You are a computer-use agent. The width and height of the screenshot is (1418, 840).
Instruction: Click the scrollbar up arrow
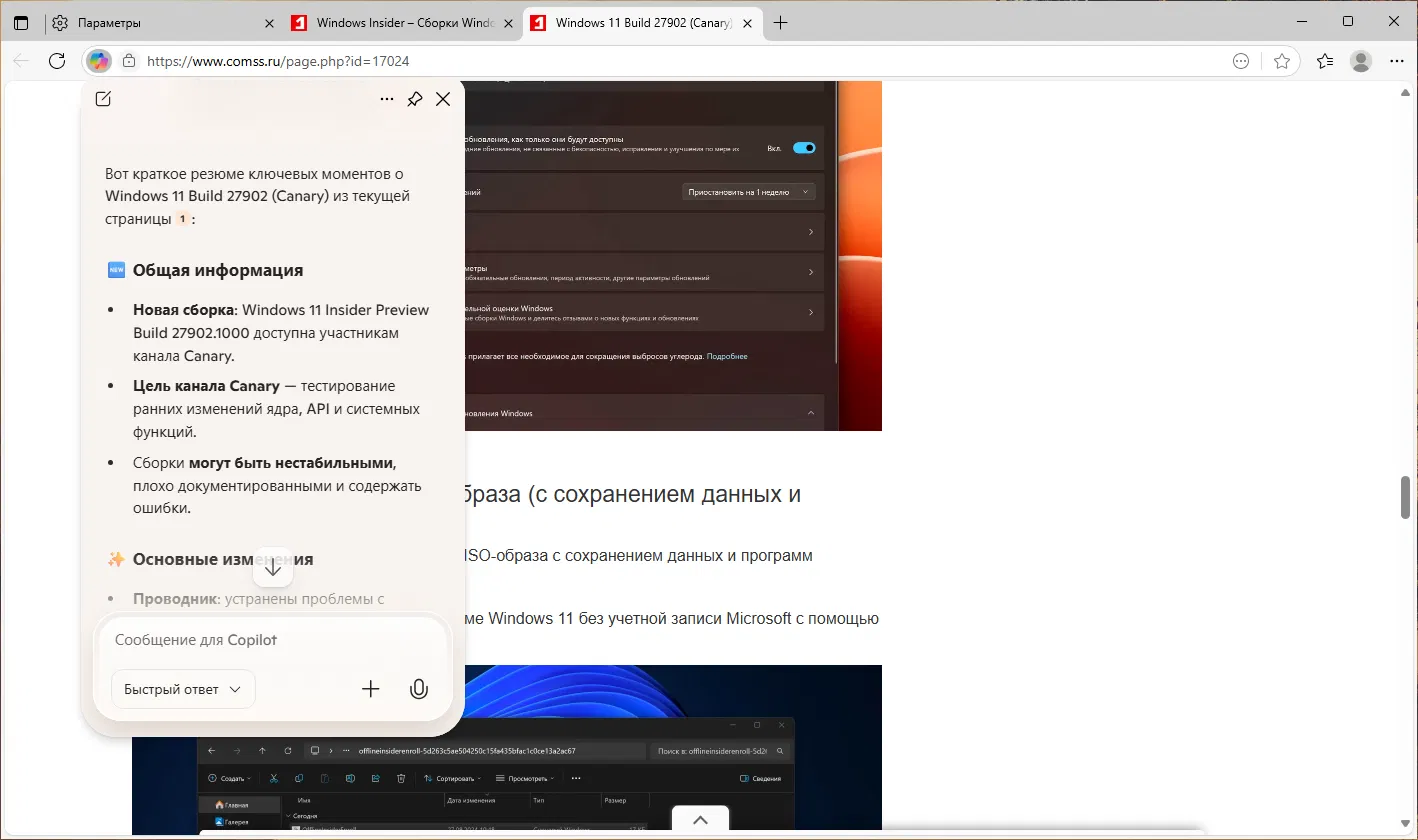pyautogui.click(x=1405, y=92)
